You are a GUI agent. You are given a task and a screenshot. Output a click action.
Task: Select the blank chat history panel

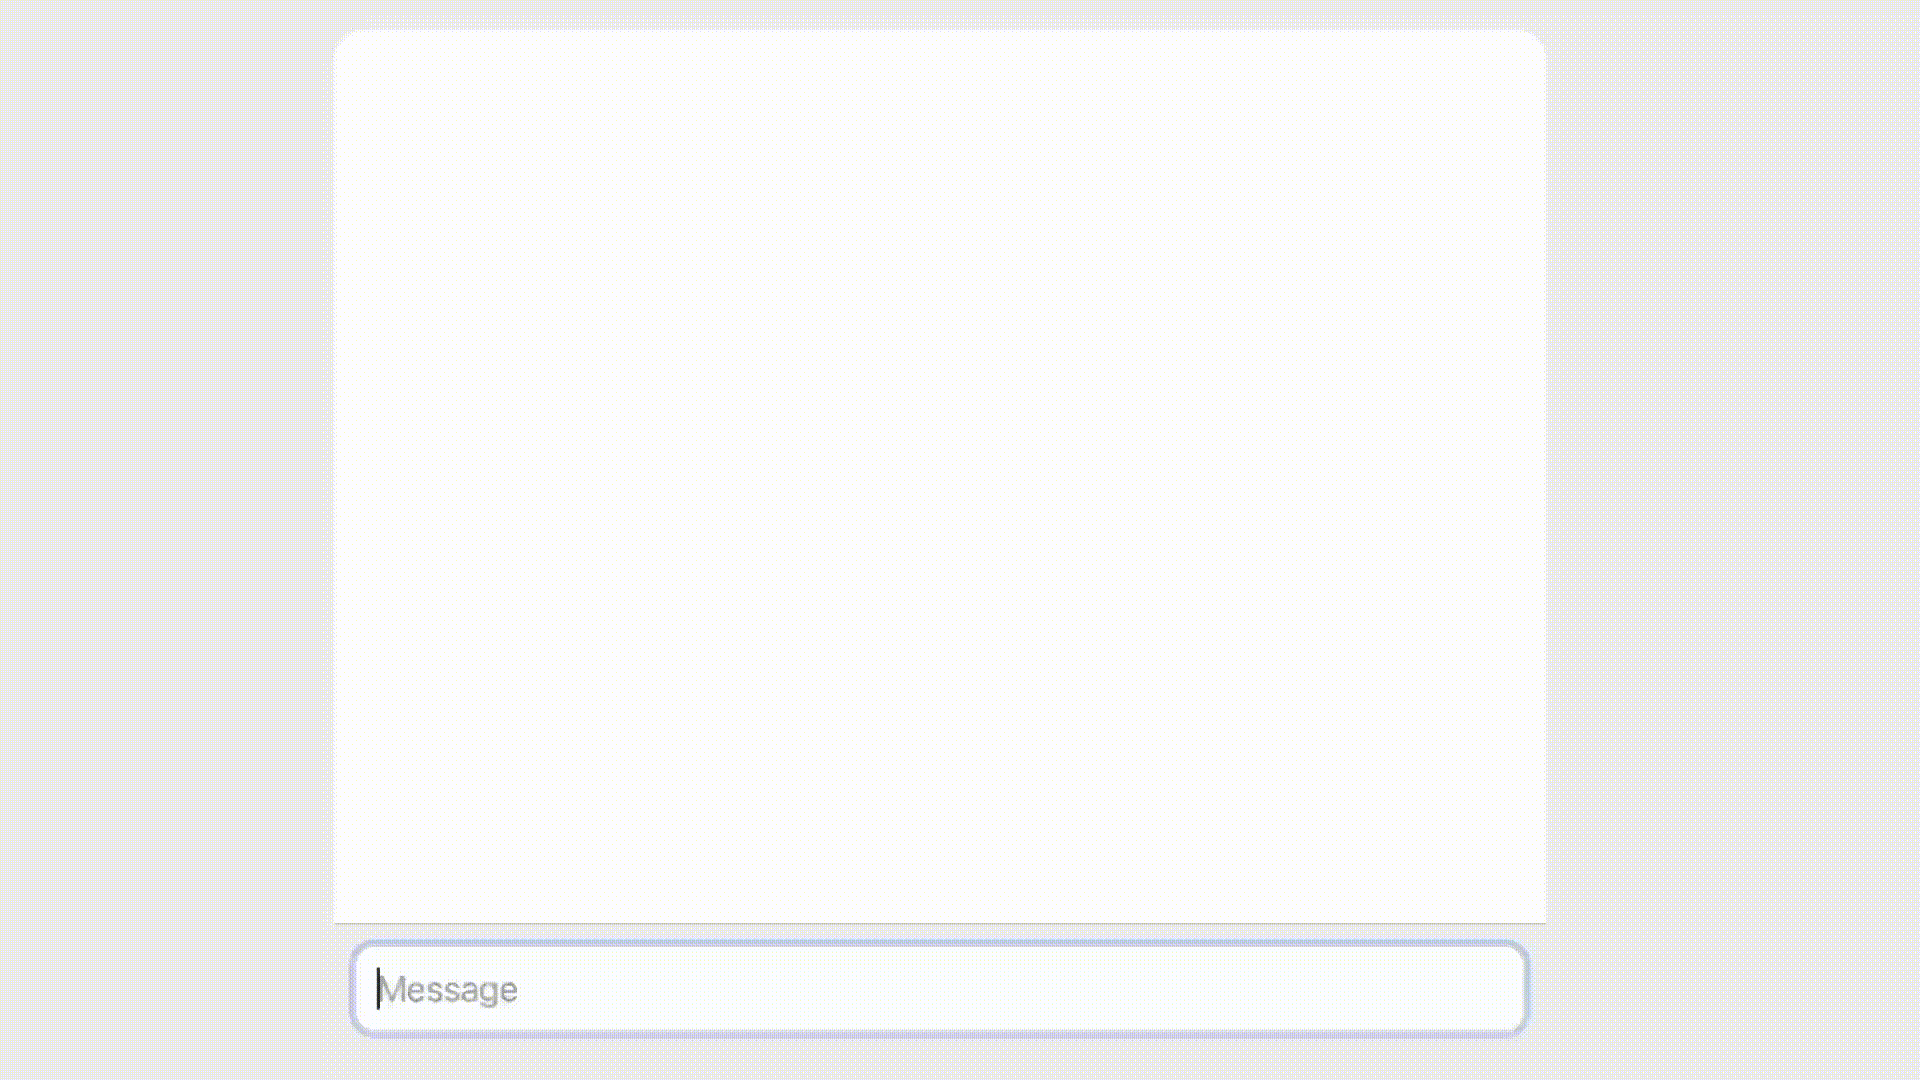(x=939, y=476)
